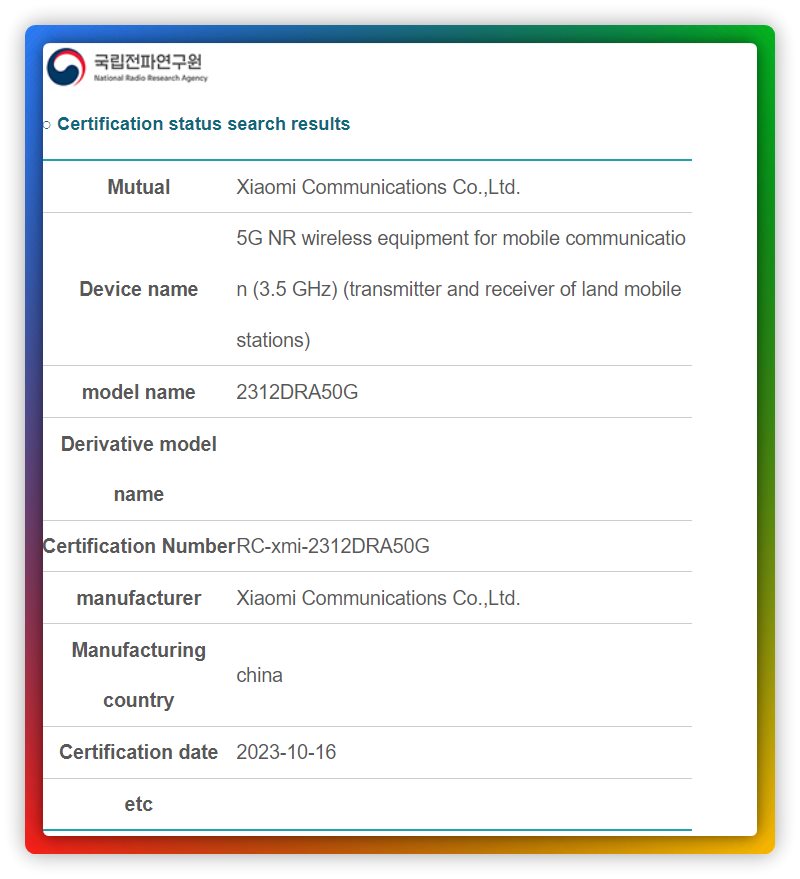Click the 'model name' row label
800x879 pixels.
click(138, 392)
